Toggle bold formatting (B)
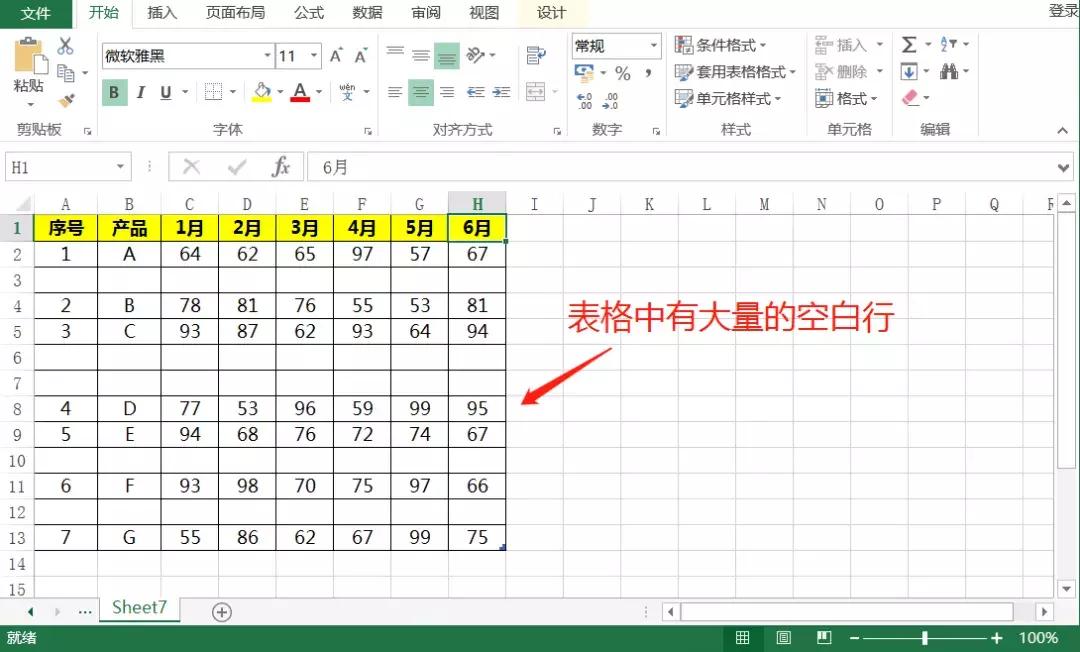The width and height of the screenshot is (1080, 652). point(114,92)
